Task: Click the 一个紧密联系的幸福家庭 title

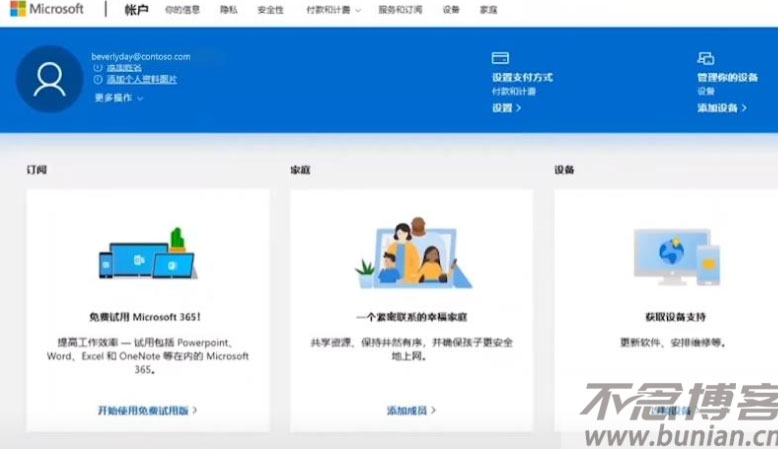Action: coord(411,317)
